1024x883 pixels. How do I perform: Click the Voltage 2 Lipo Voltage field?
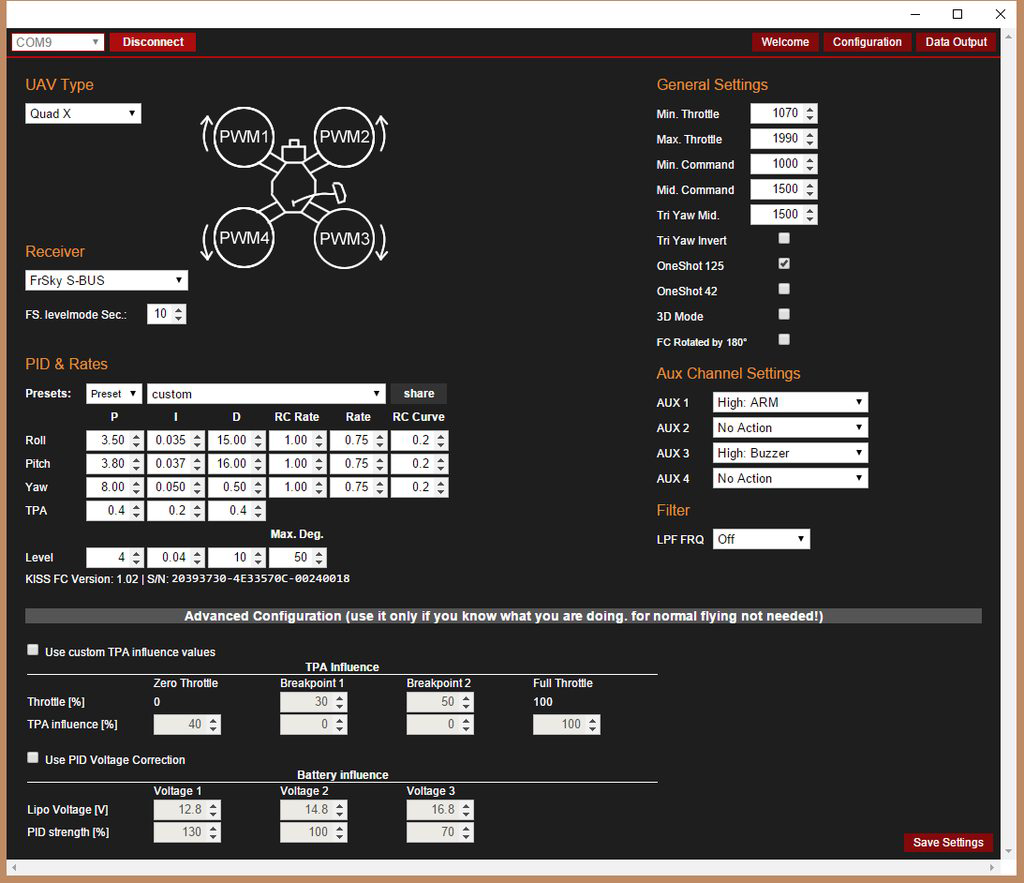(x=313, y=810)
